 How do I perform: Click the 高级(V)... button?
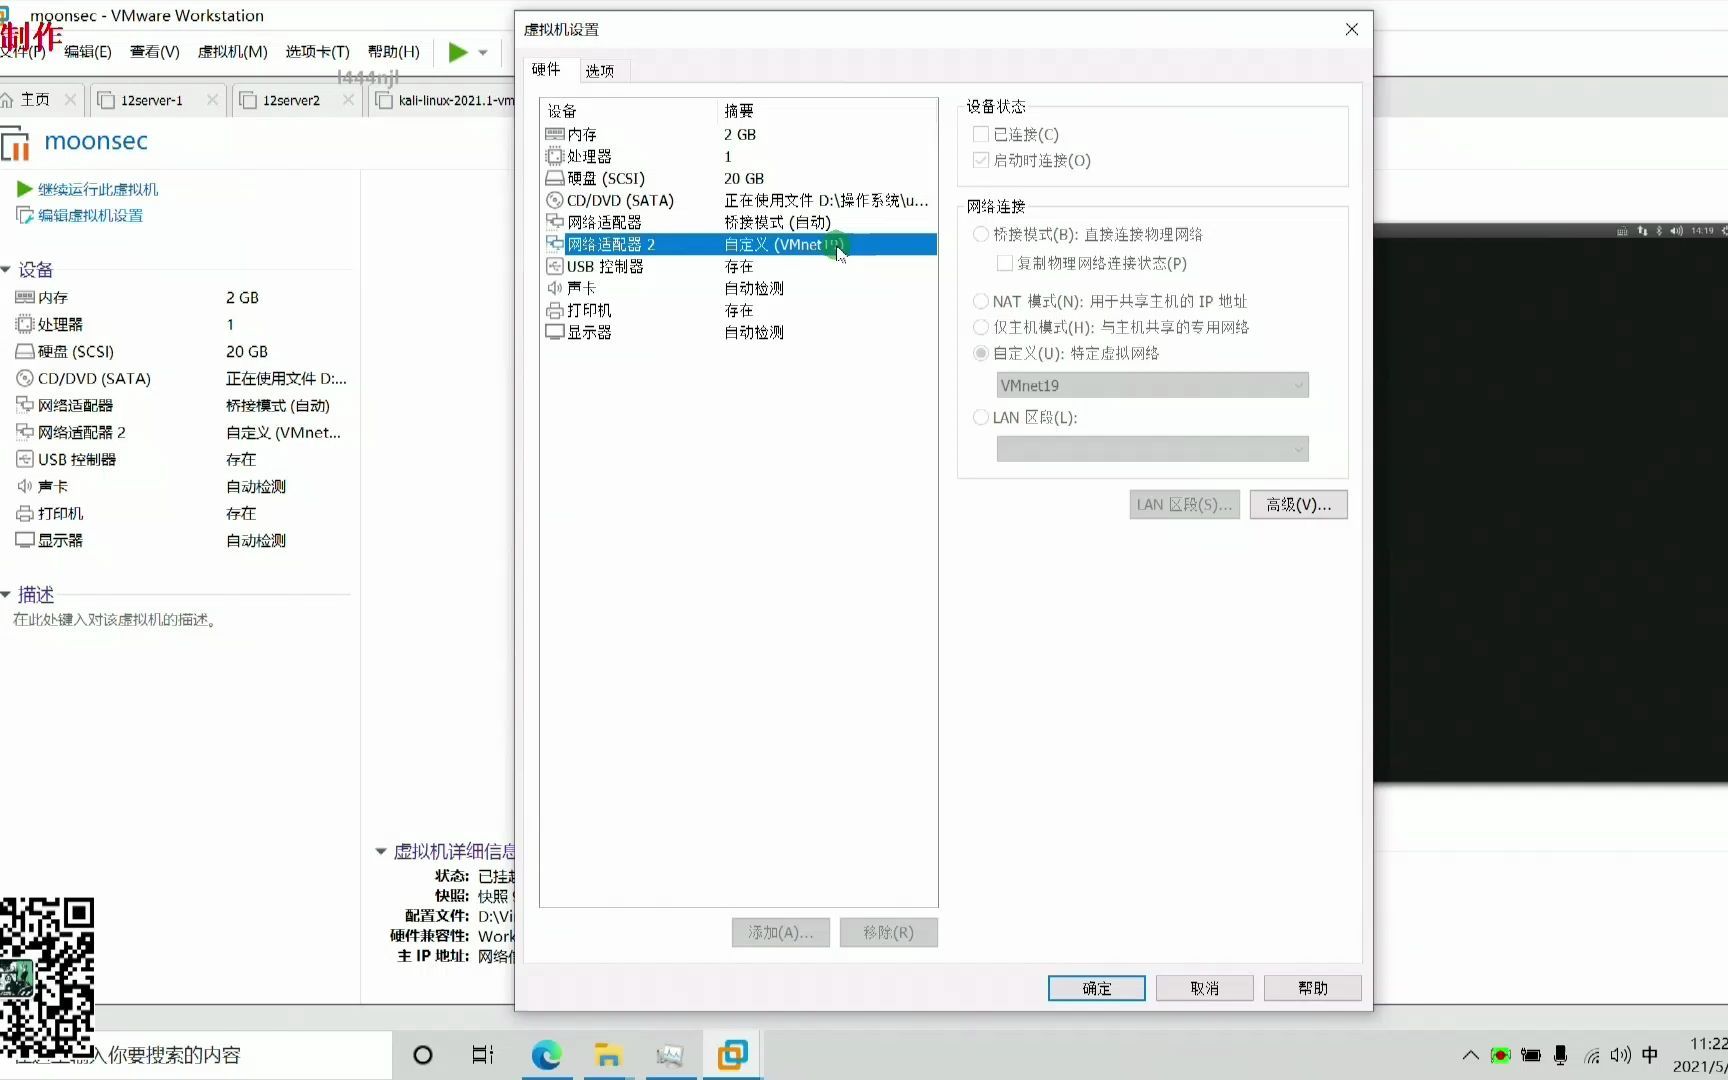click(1299, 505)
